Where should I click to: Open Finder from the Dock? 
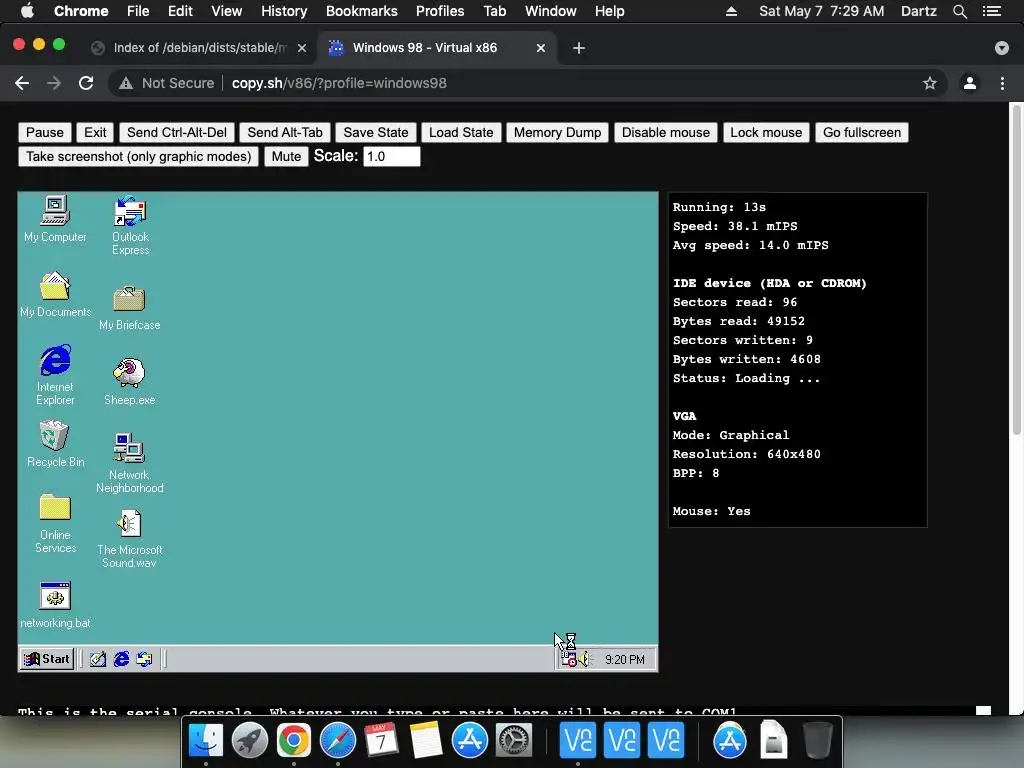206,741
